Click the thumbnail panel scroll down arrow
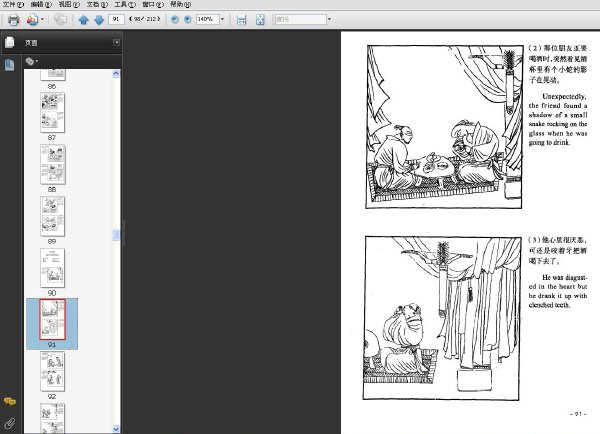 tap(116, 429)
